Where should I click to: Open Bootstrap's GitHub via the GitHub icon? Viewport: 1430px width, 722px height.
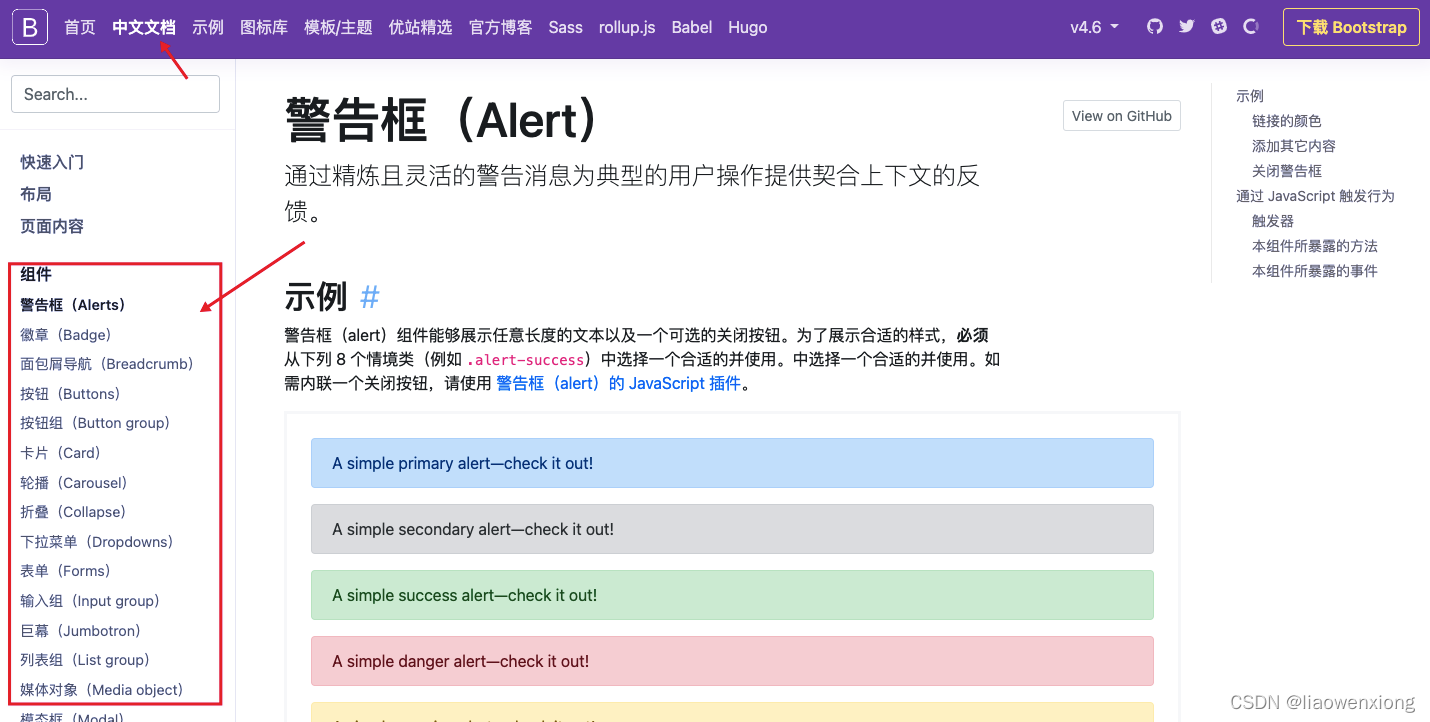click(x=1154, y=26)
